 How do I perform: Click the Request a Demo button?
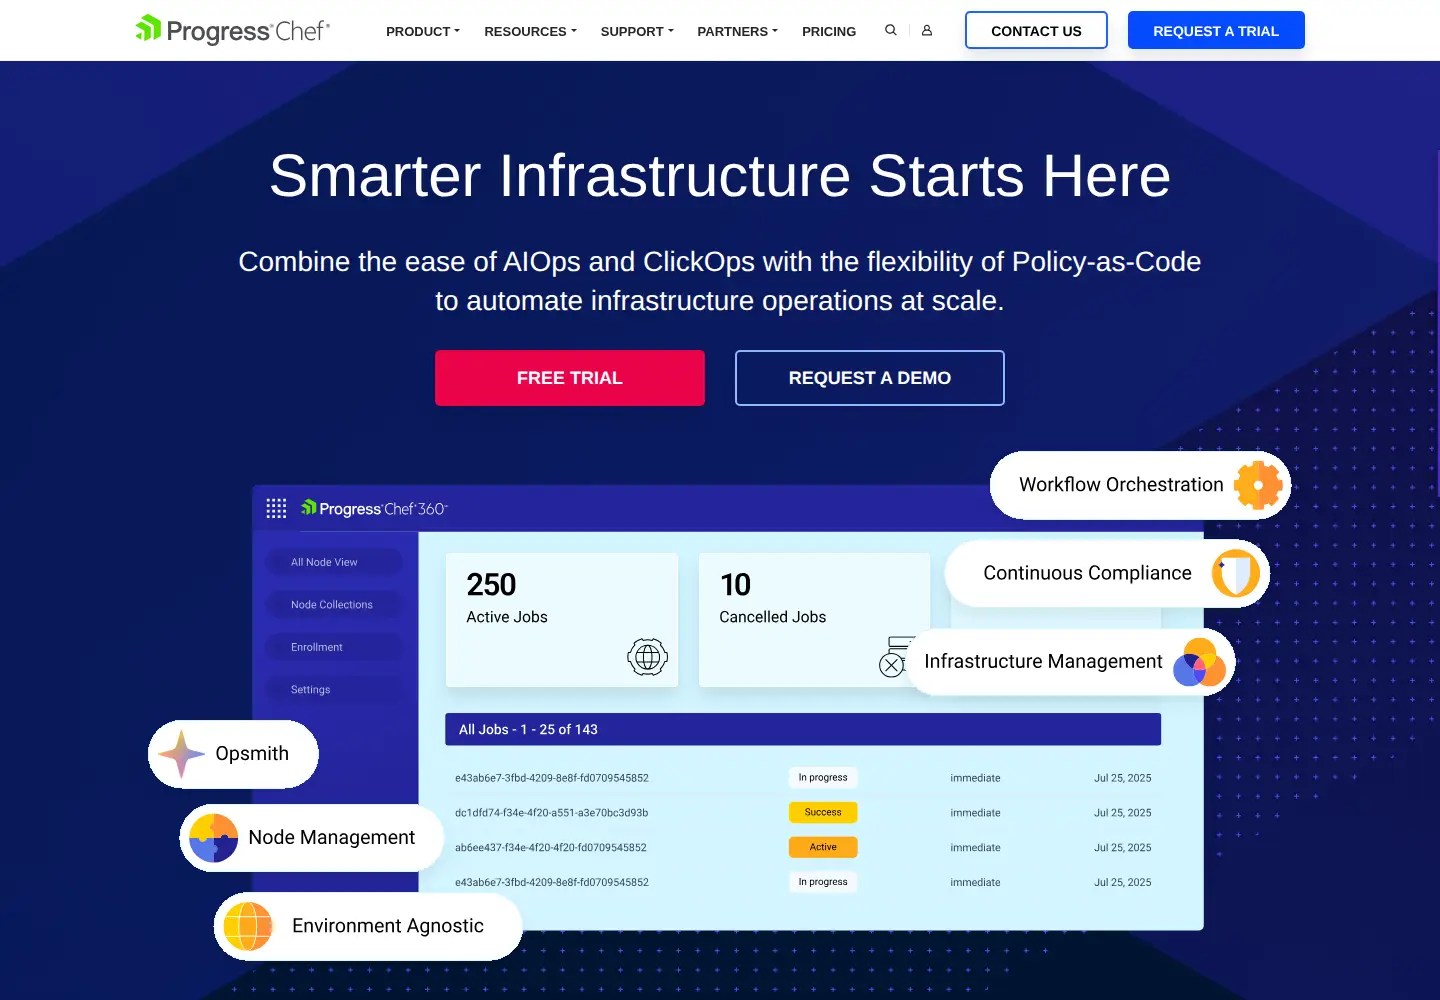(x=870, y=378)
